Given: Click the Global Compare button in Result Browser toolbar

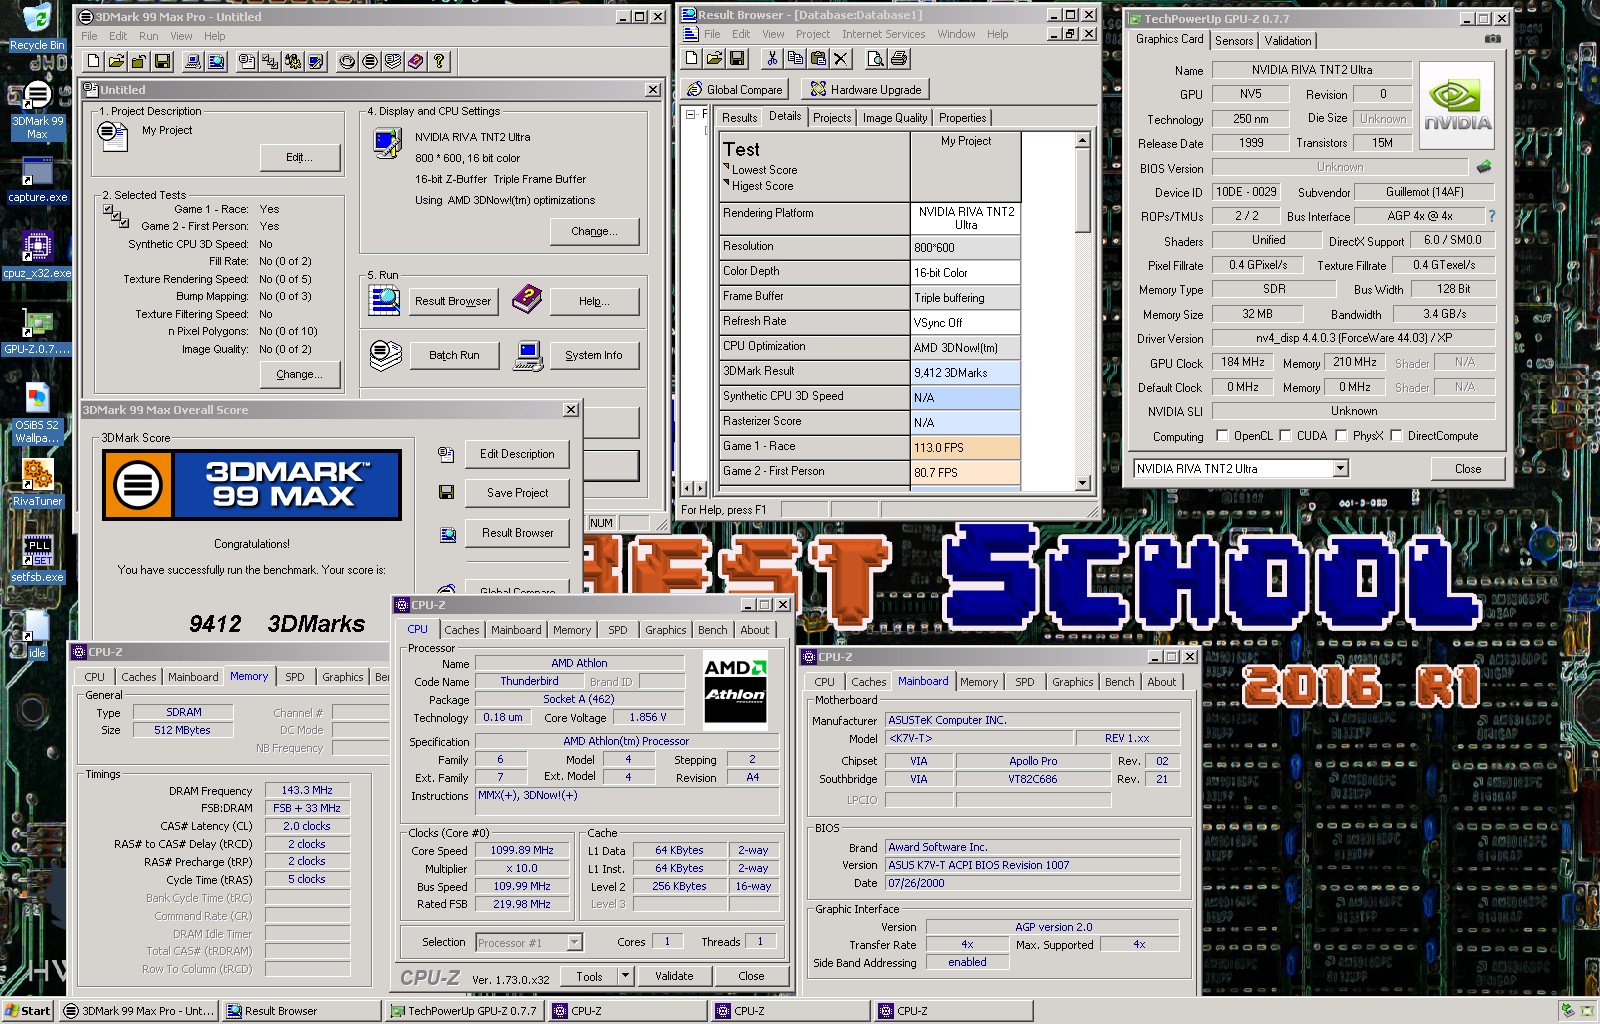Looking at the screenshot, I should tap(736, 89).
